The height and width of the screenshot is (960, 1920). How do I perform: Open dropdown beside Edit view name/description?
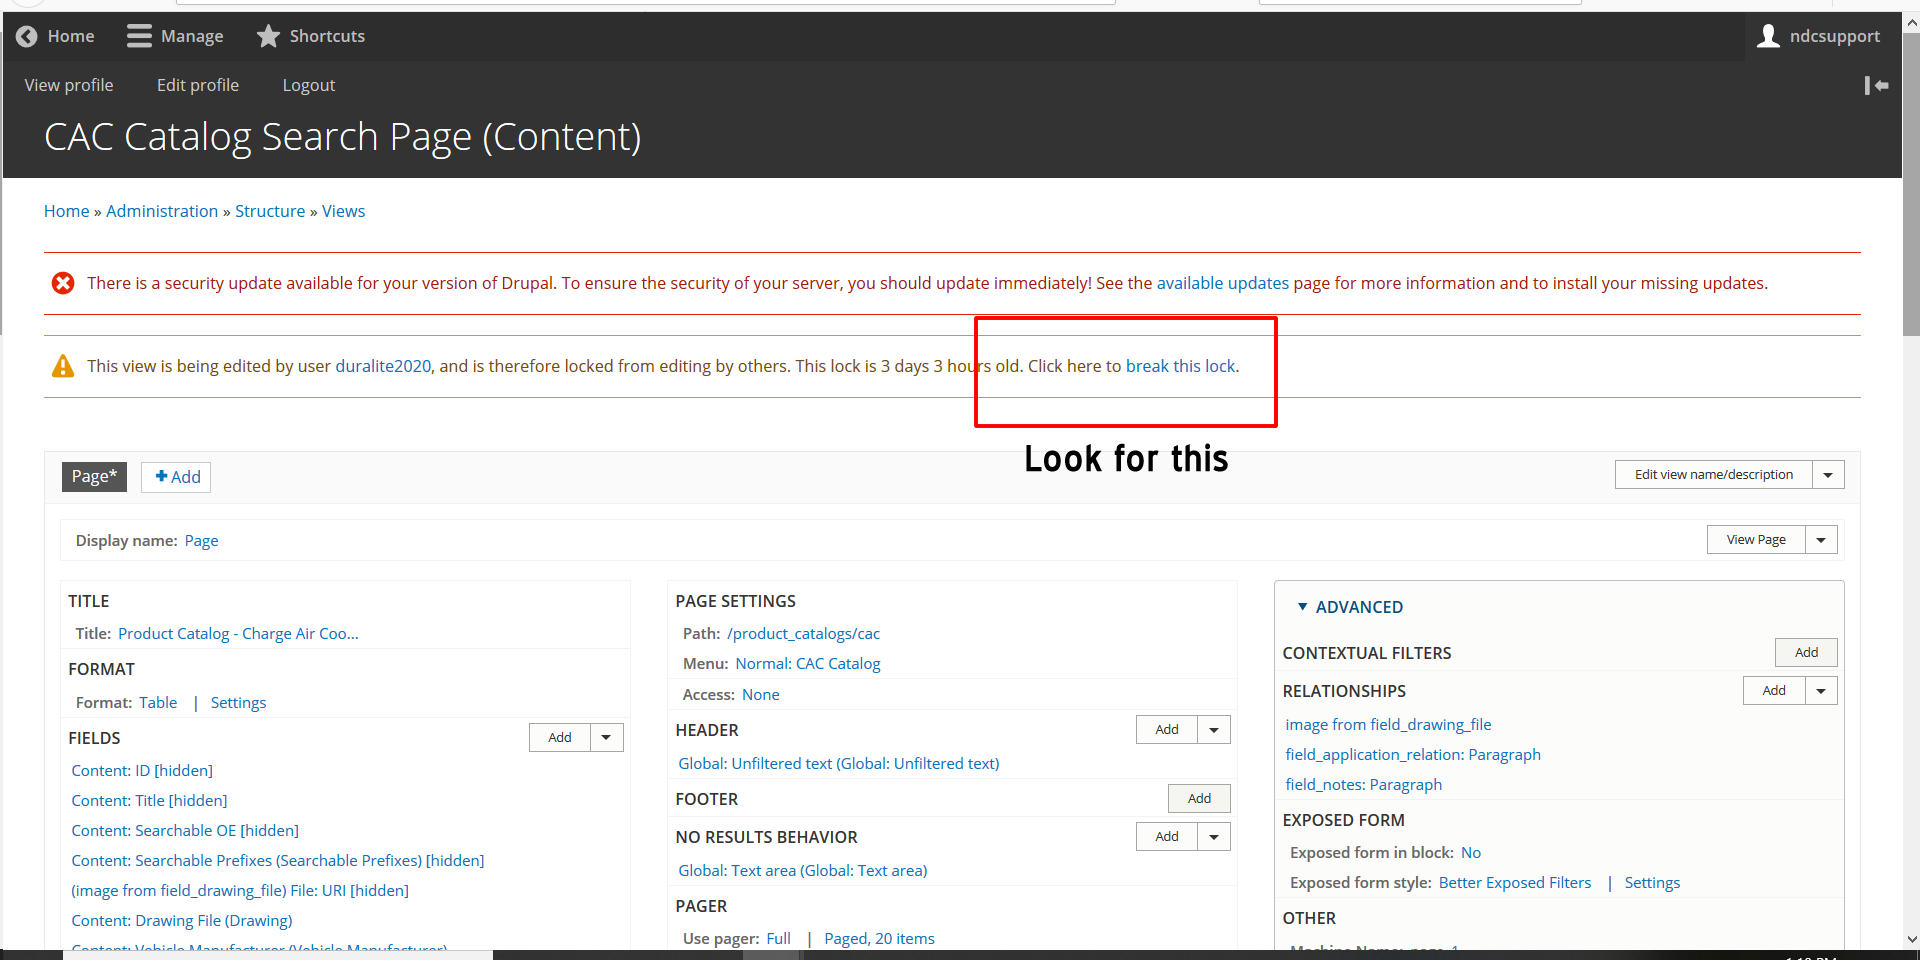(1828, 475)
